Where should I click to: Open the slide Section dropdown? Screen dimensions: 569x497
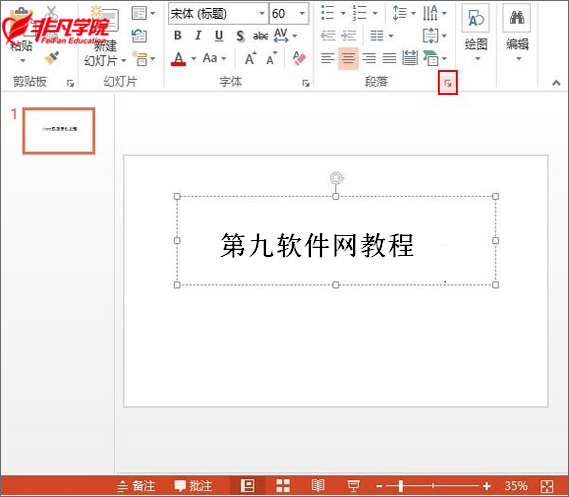[x=143, y=58]
